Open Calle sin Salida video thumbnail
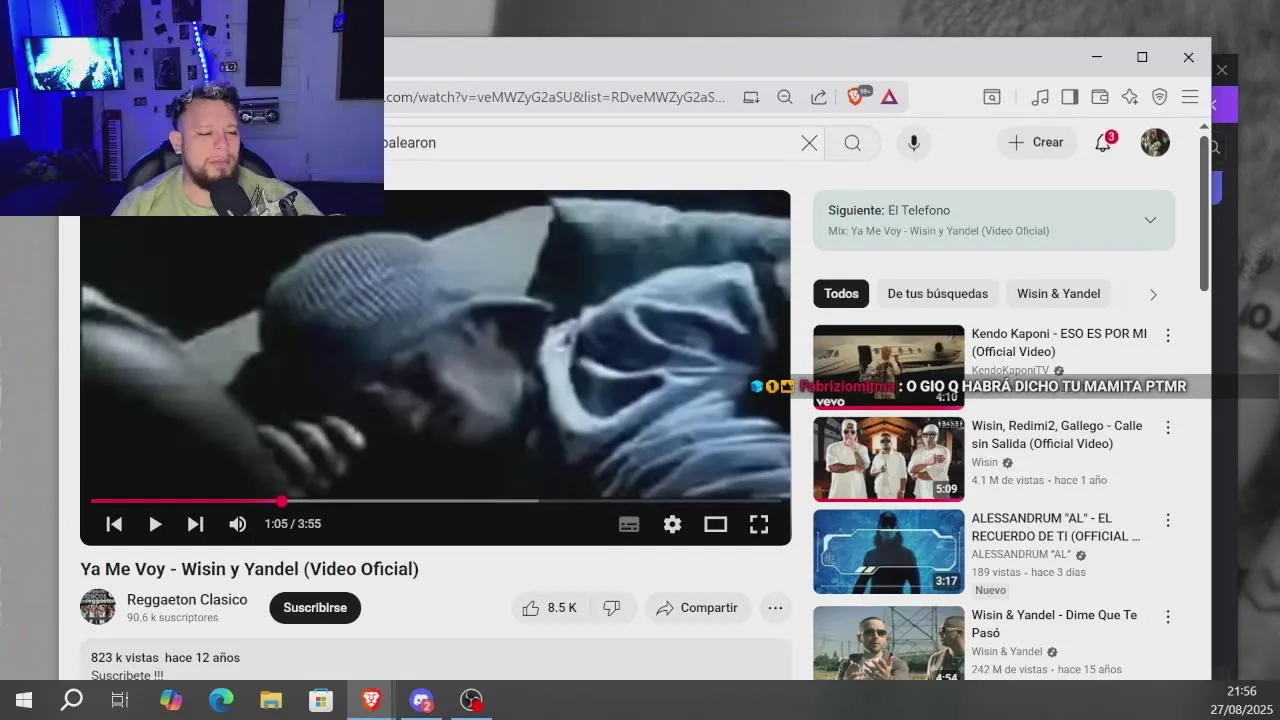1280x720 pixels. point(889,459)
